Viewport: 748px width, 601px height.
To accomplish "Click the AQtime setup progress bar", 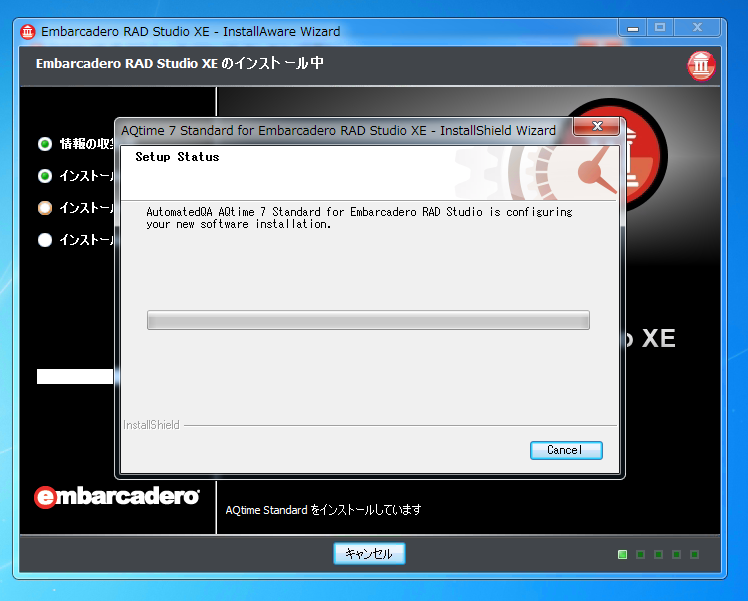I will pyautogui.click(x=368, y=320).
